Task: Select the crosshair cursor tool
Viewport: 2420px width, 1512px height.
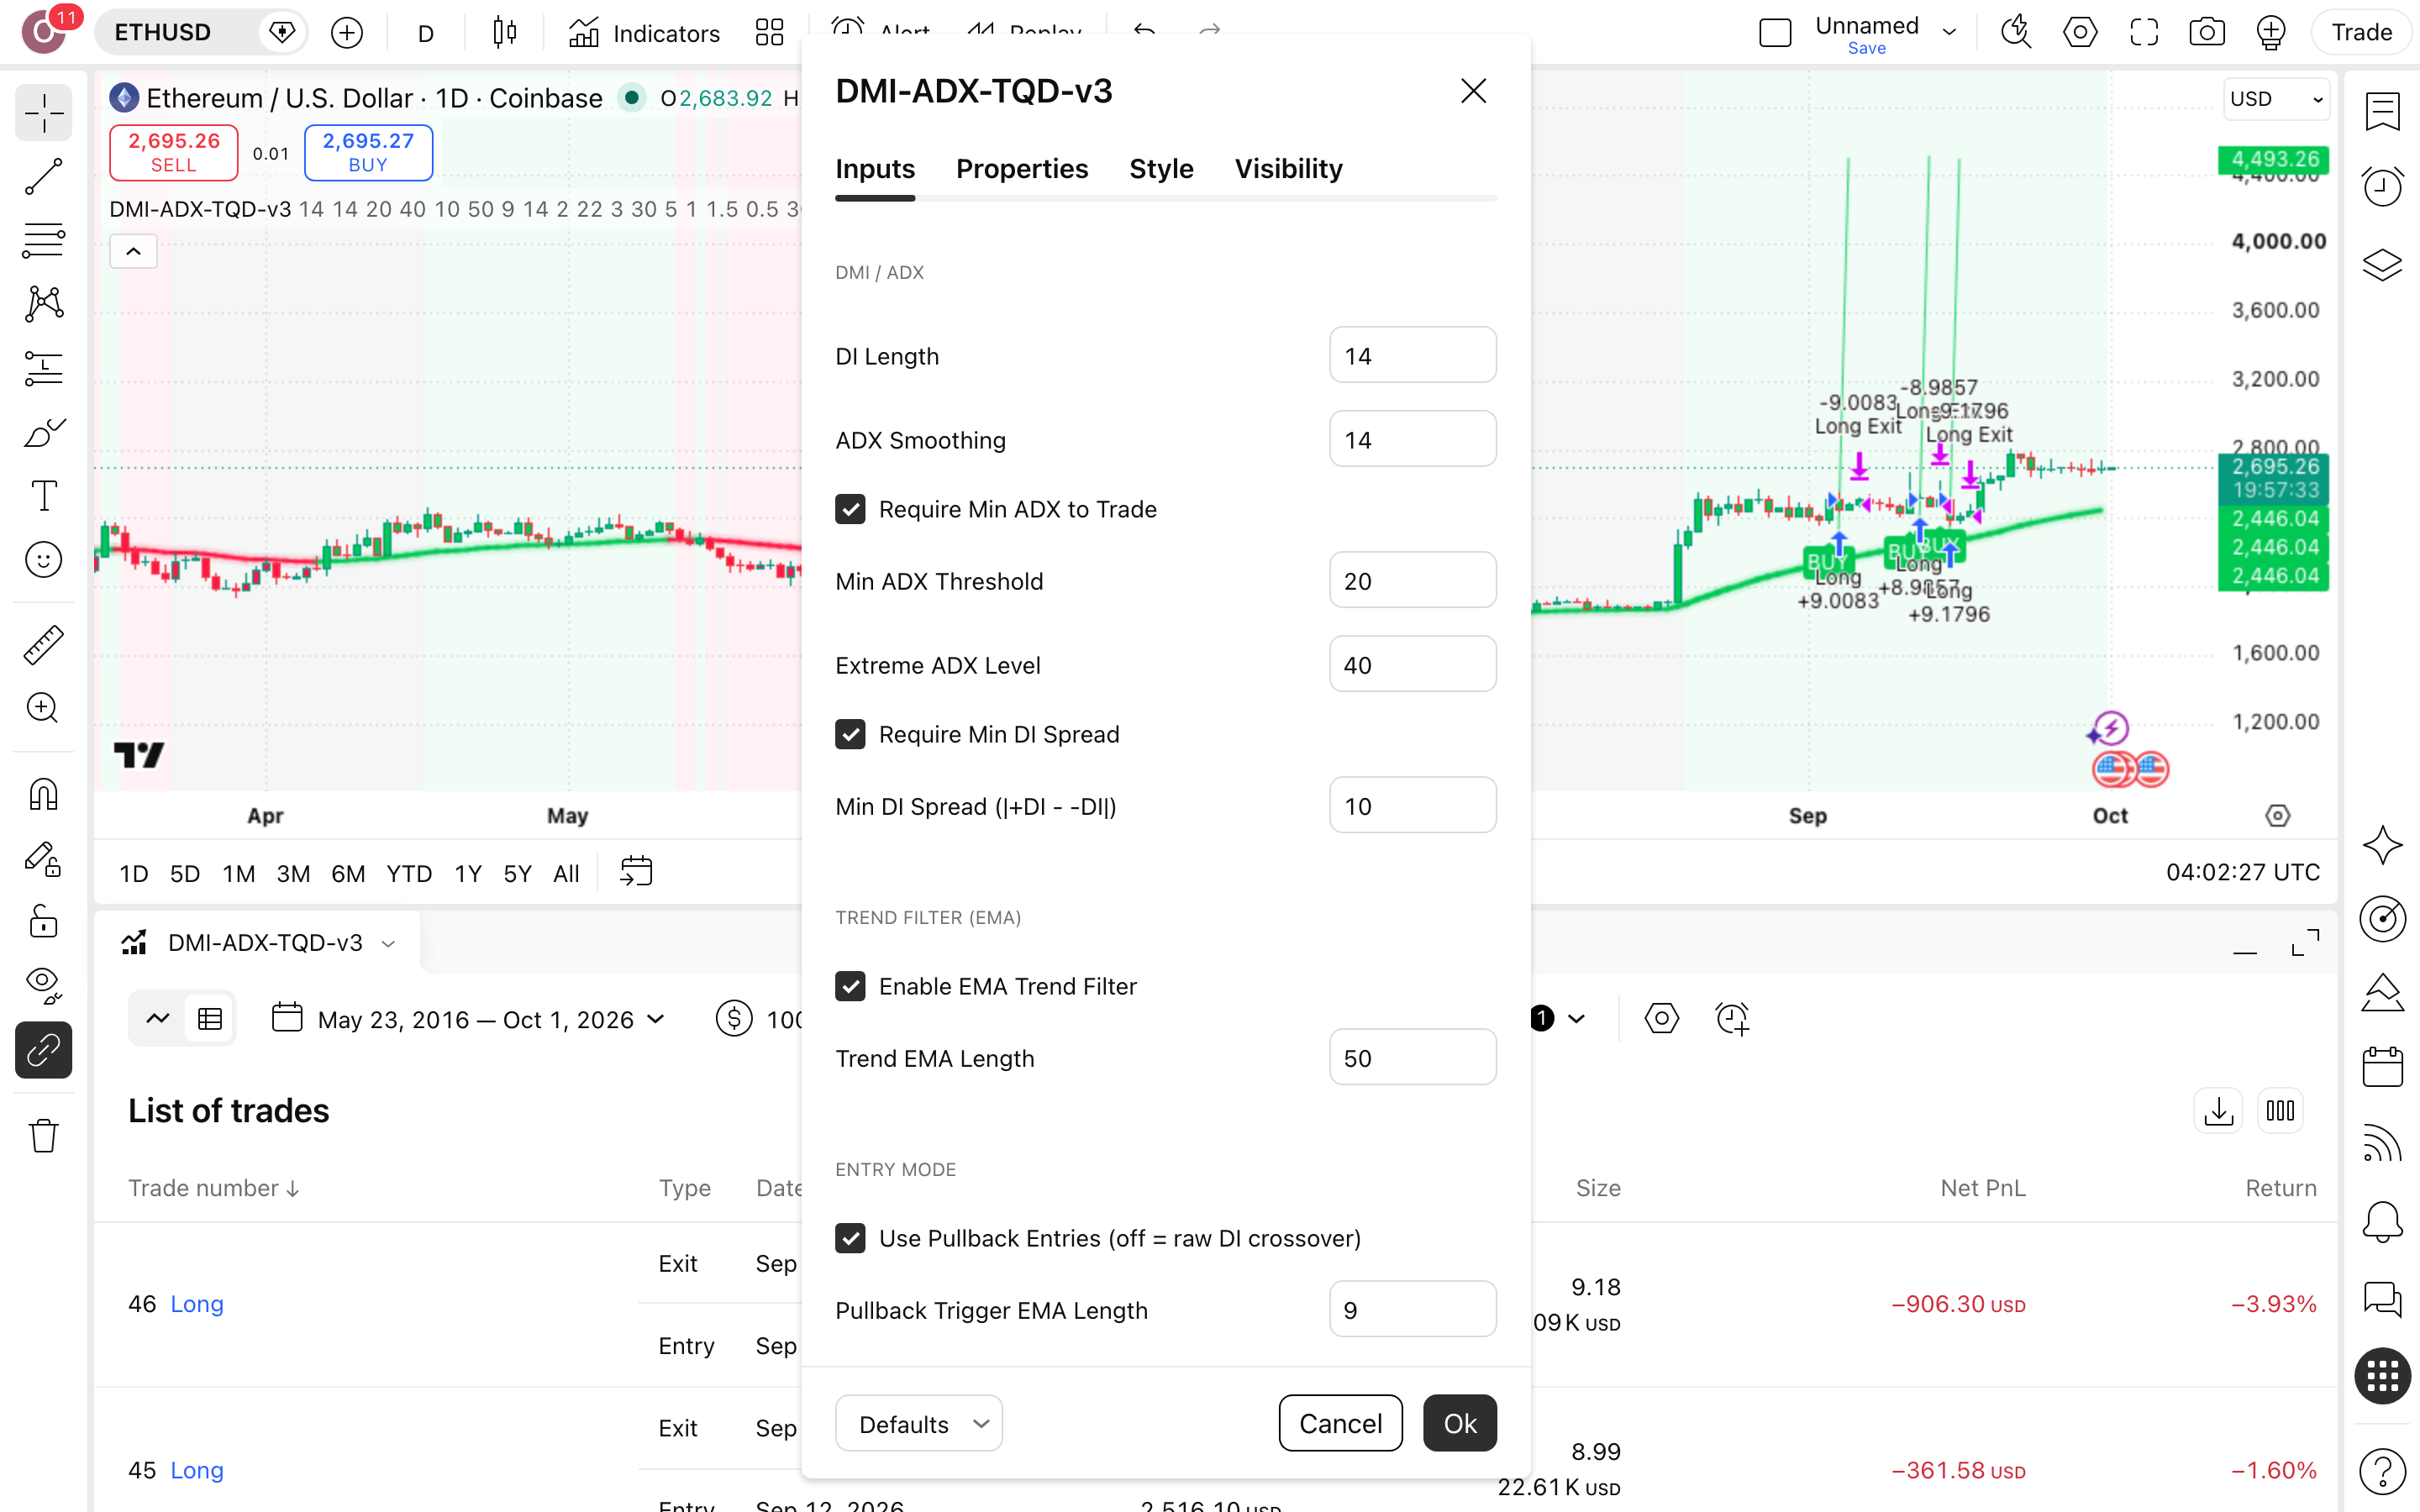Action: coord(43,113)
